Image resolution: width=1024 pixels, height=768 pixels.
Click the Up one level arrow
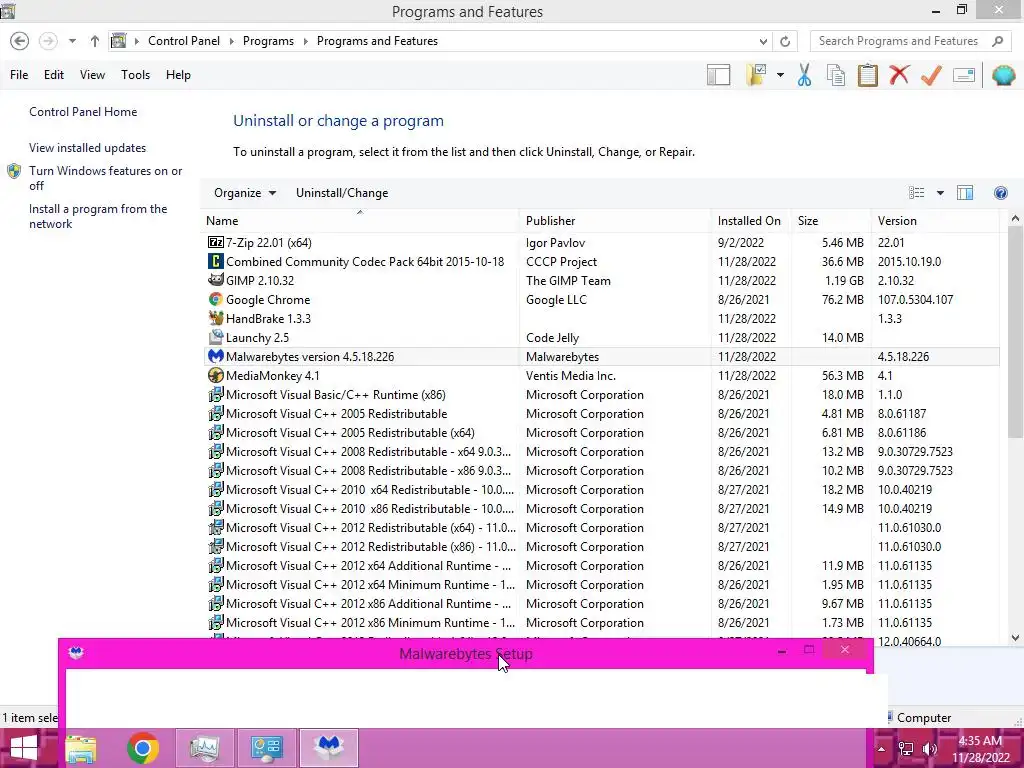[x=95, y=41]
